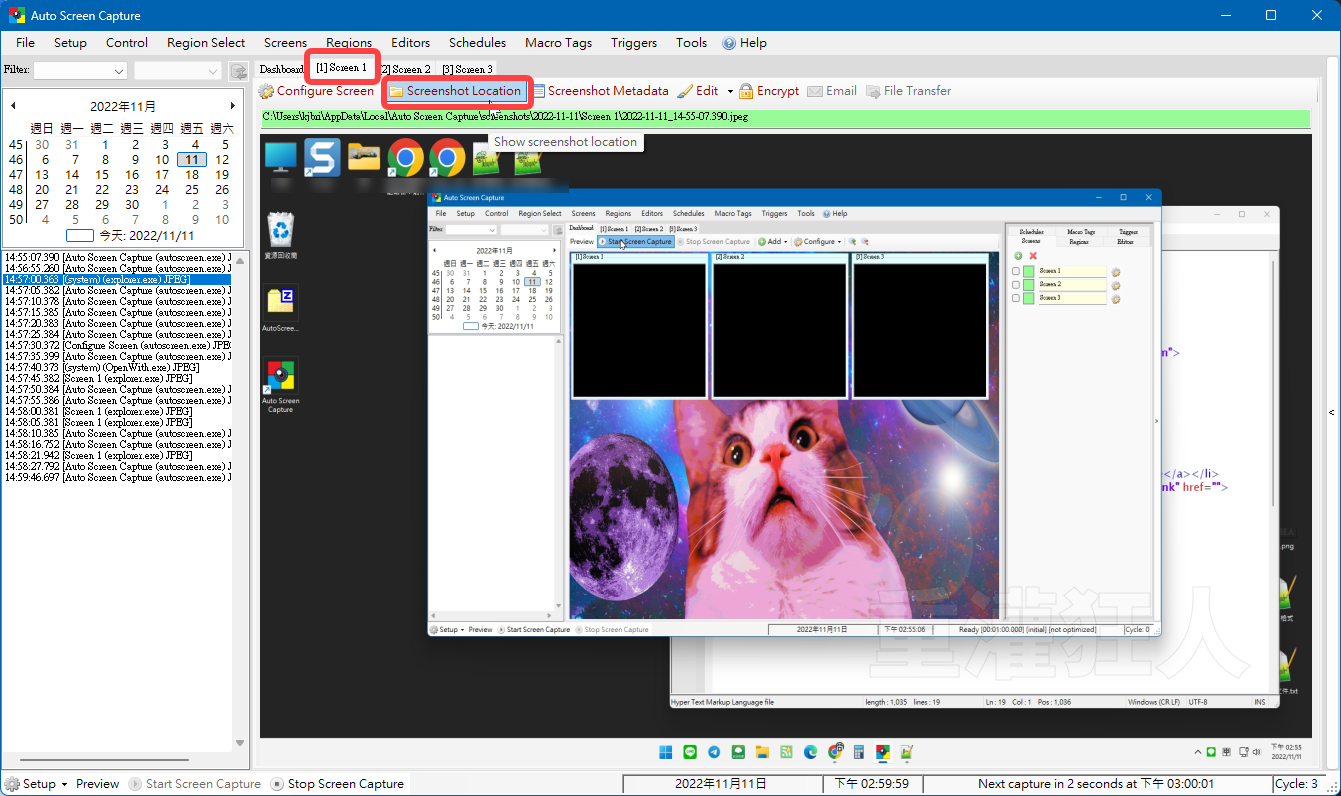Select list row 14:57:30.372 Configure Screen
This screenshot has height=796, width=1341.
tap(116, 345)
